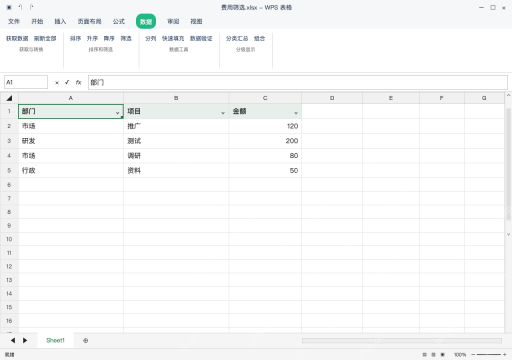The height and width of the screenshot is (360, 512).
Task: Select column D header
Action: (332, 98)
